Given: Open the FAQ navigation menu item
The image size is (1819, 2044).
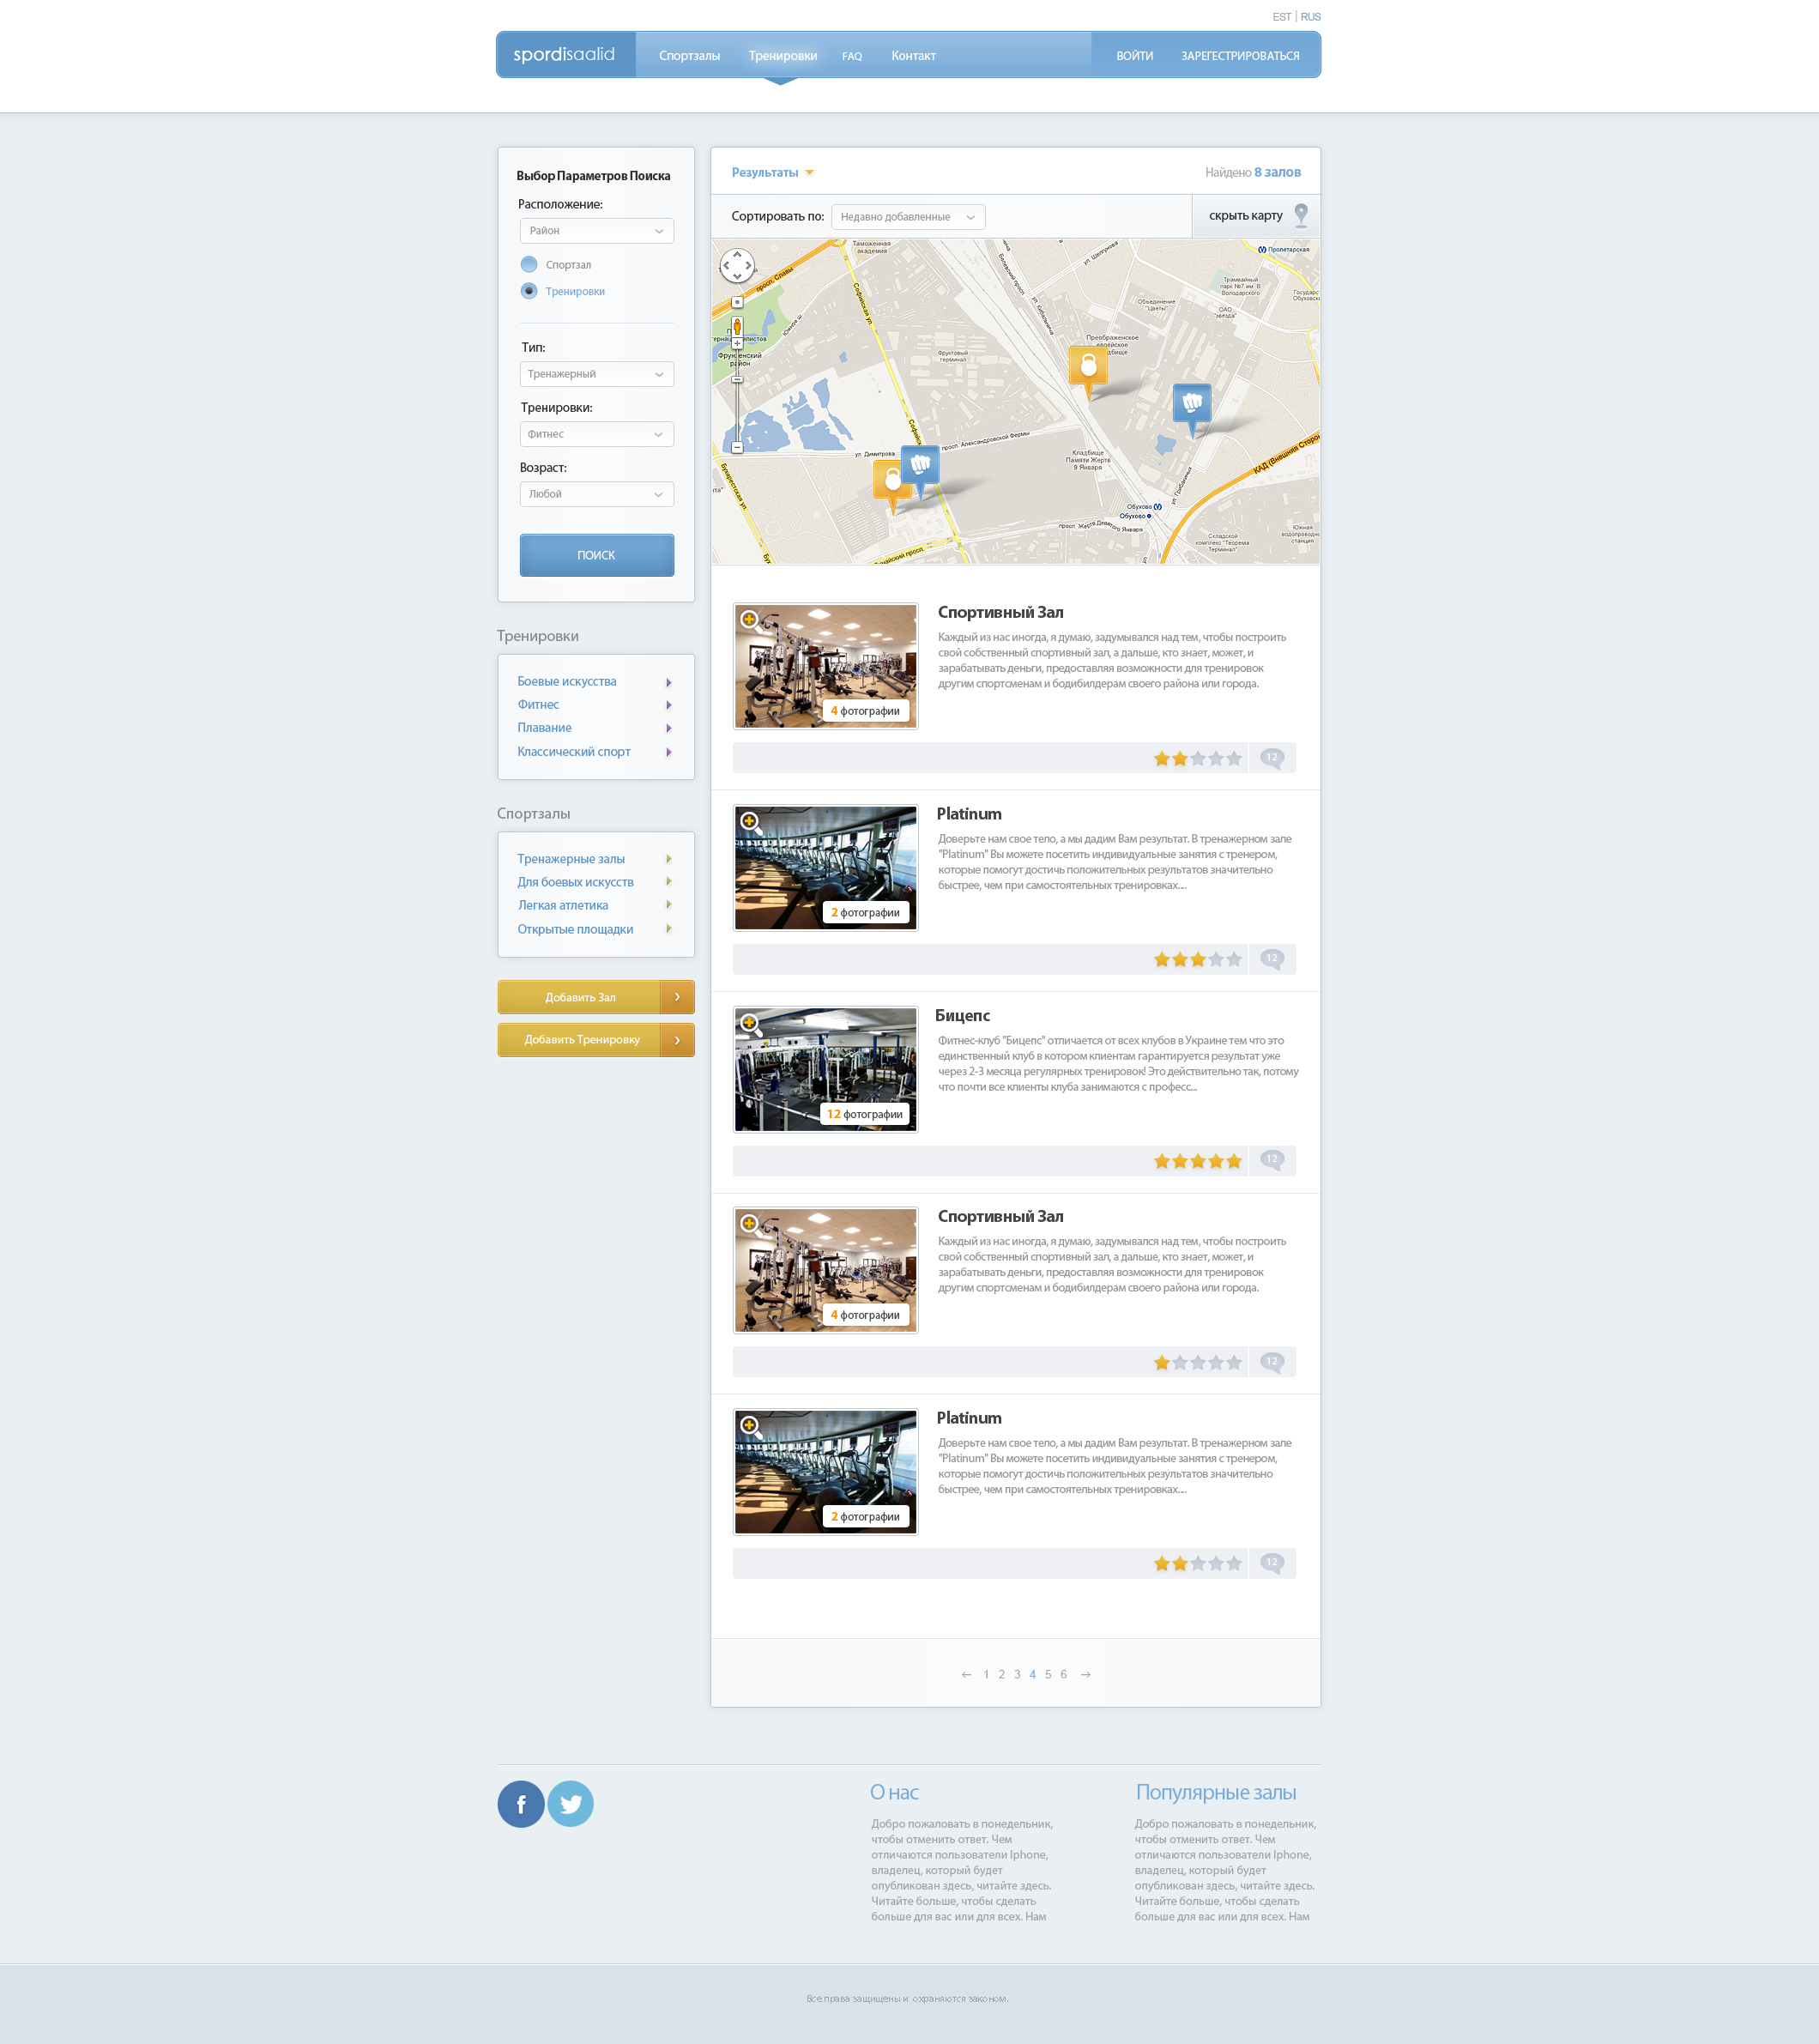Looking at the screenshot, I should [852, 56].
